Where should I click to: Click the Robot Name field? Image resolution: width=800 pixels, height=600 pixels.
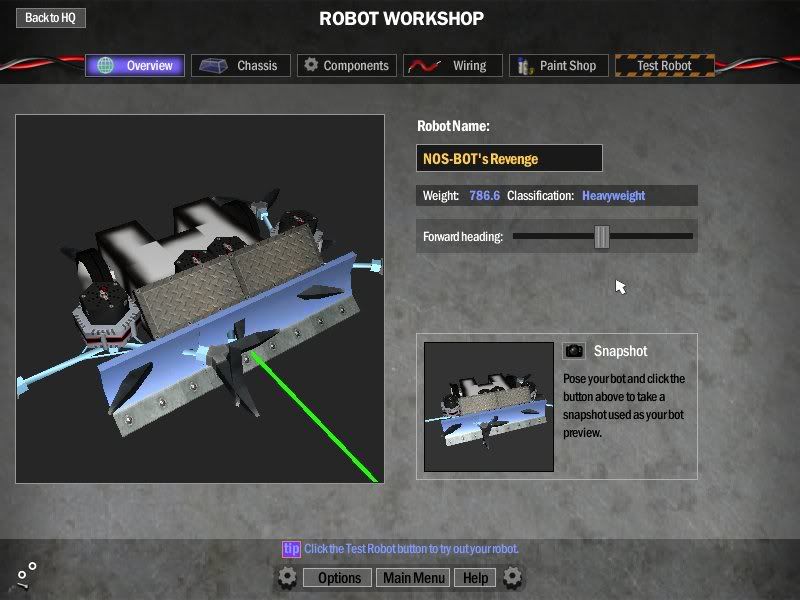coord(509,158)
